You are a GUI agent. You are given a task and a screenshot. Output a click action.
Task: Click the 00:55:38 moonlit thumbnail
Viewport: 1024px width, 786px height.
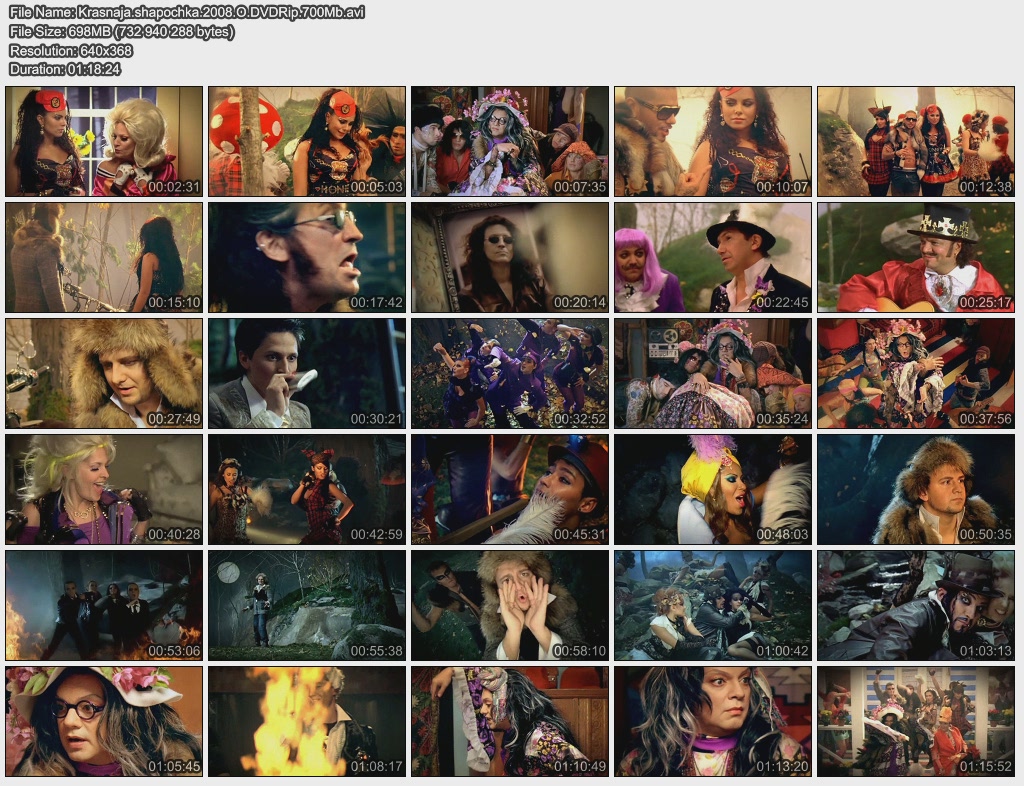(x=307, y=605)
